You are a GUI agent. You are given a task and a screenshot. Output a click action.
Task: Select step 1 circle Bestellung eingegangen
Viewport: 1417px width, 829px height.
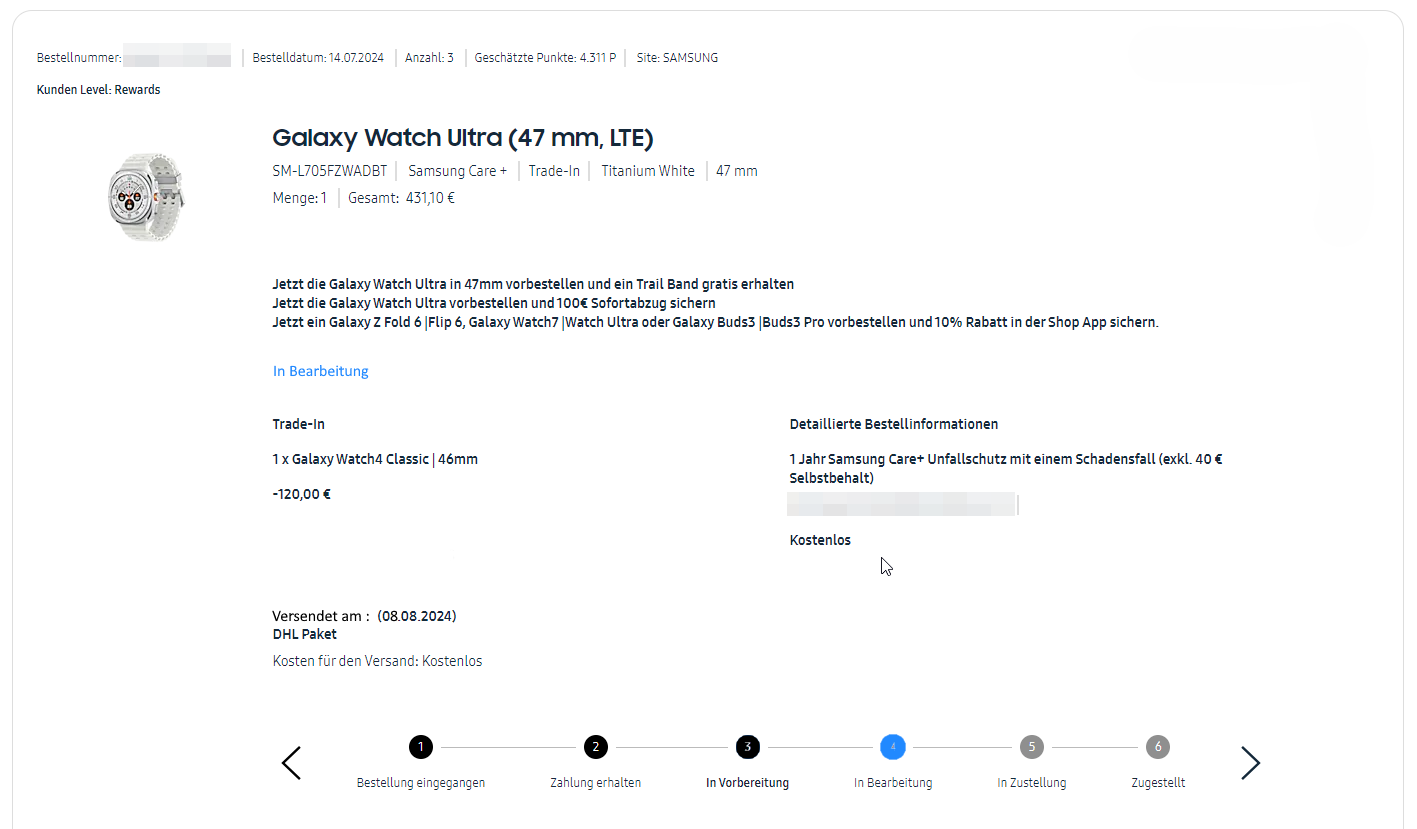click(x=421, y=747)
